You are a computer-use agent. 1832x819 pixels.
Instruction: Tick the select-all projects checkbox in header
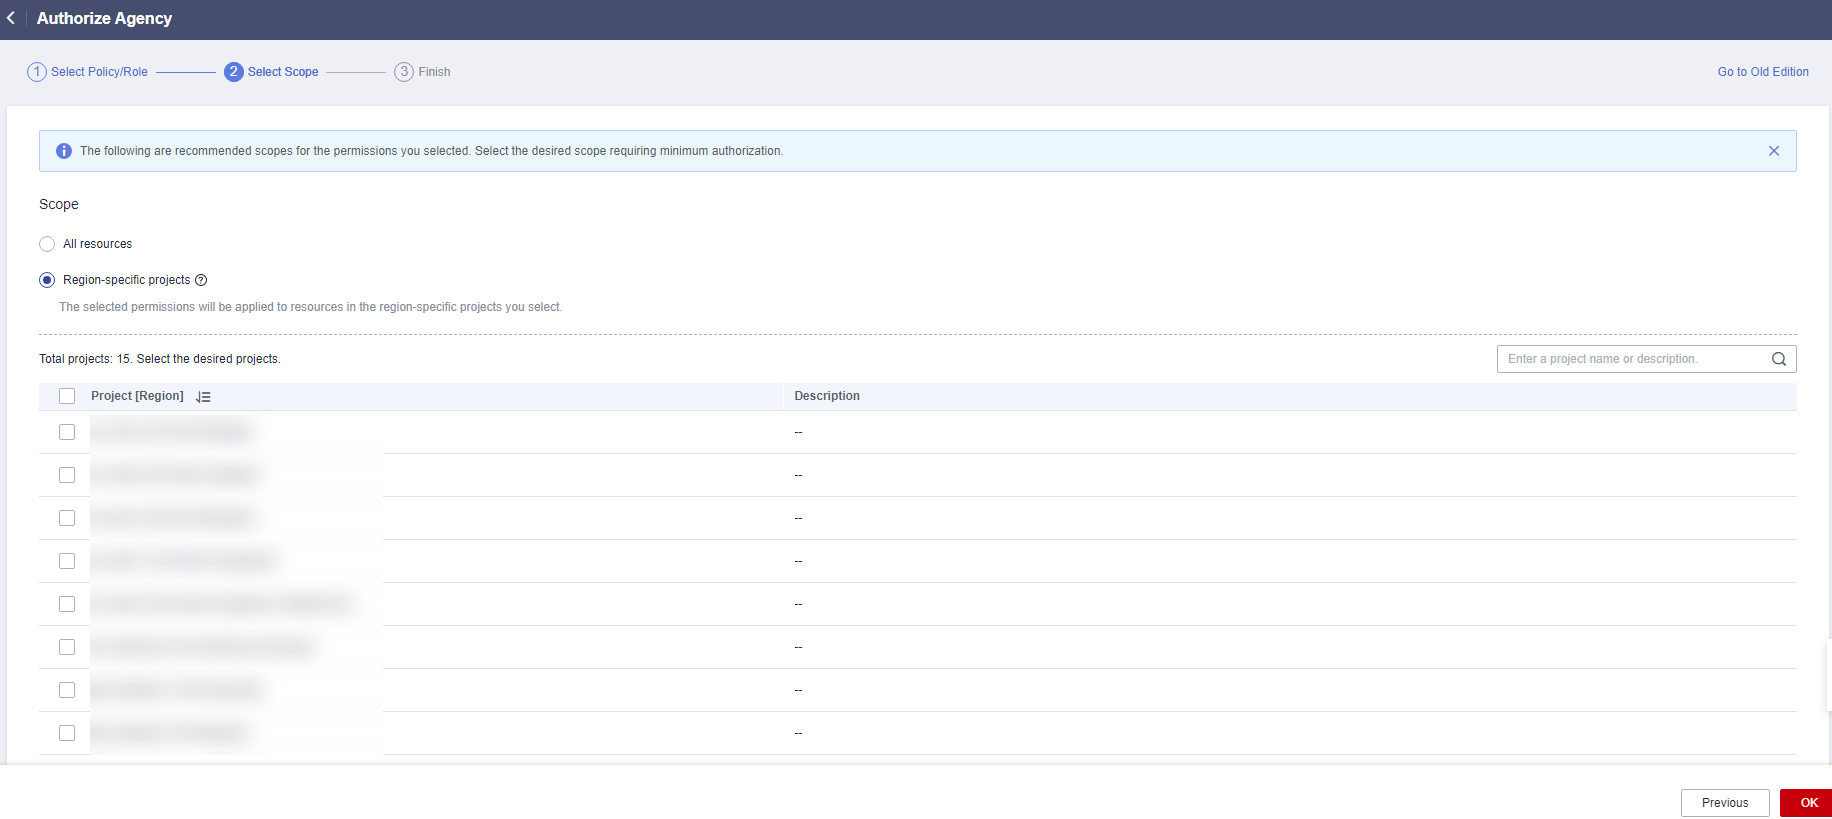pyautogui.click(x=67, y=396)
